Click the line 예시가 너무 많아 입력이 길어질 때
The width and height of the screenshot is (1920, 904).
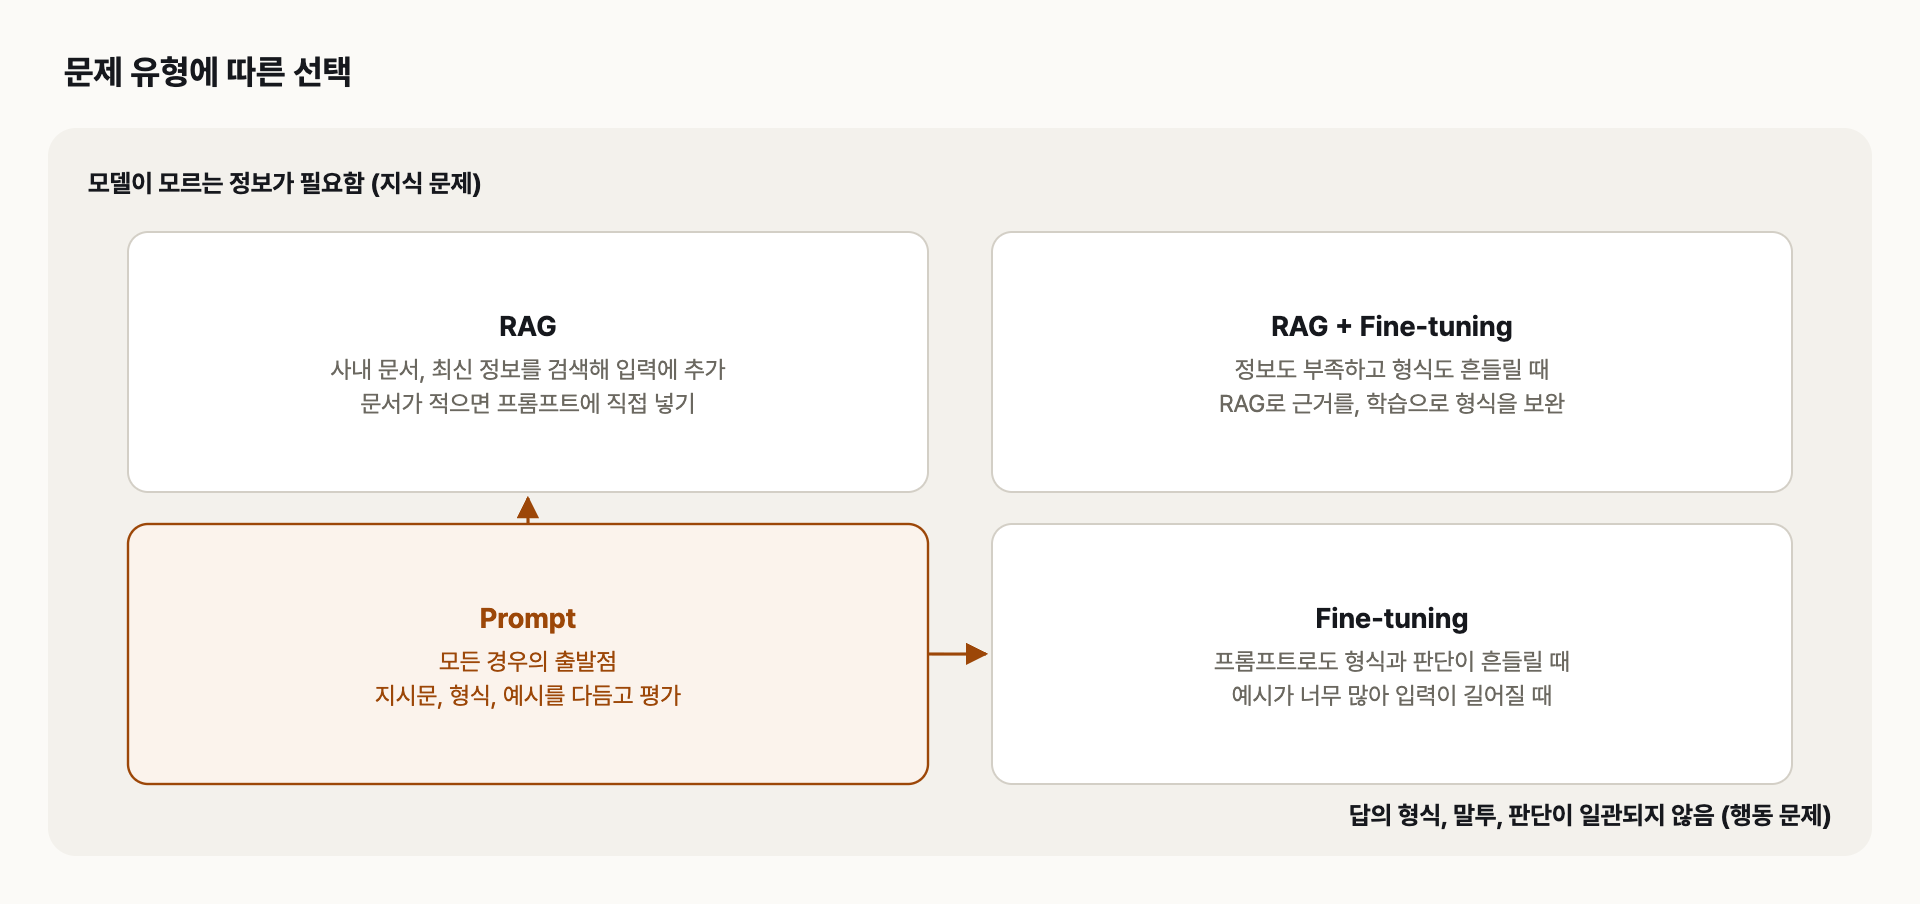(x=1392, y=696)
